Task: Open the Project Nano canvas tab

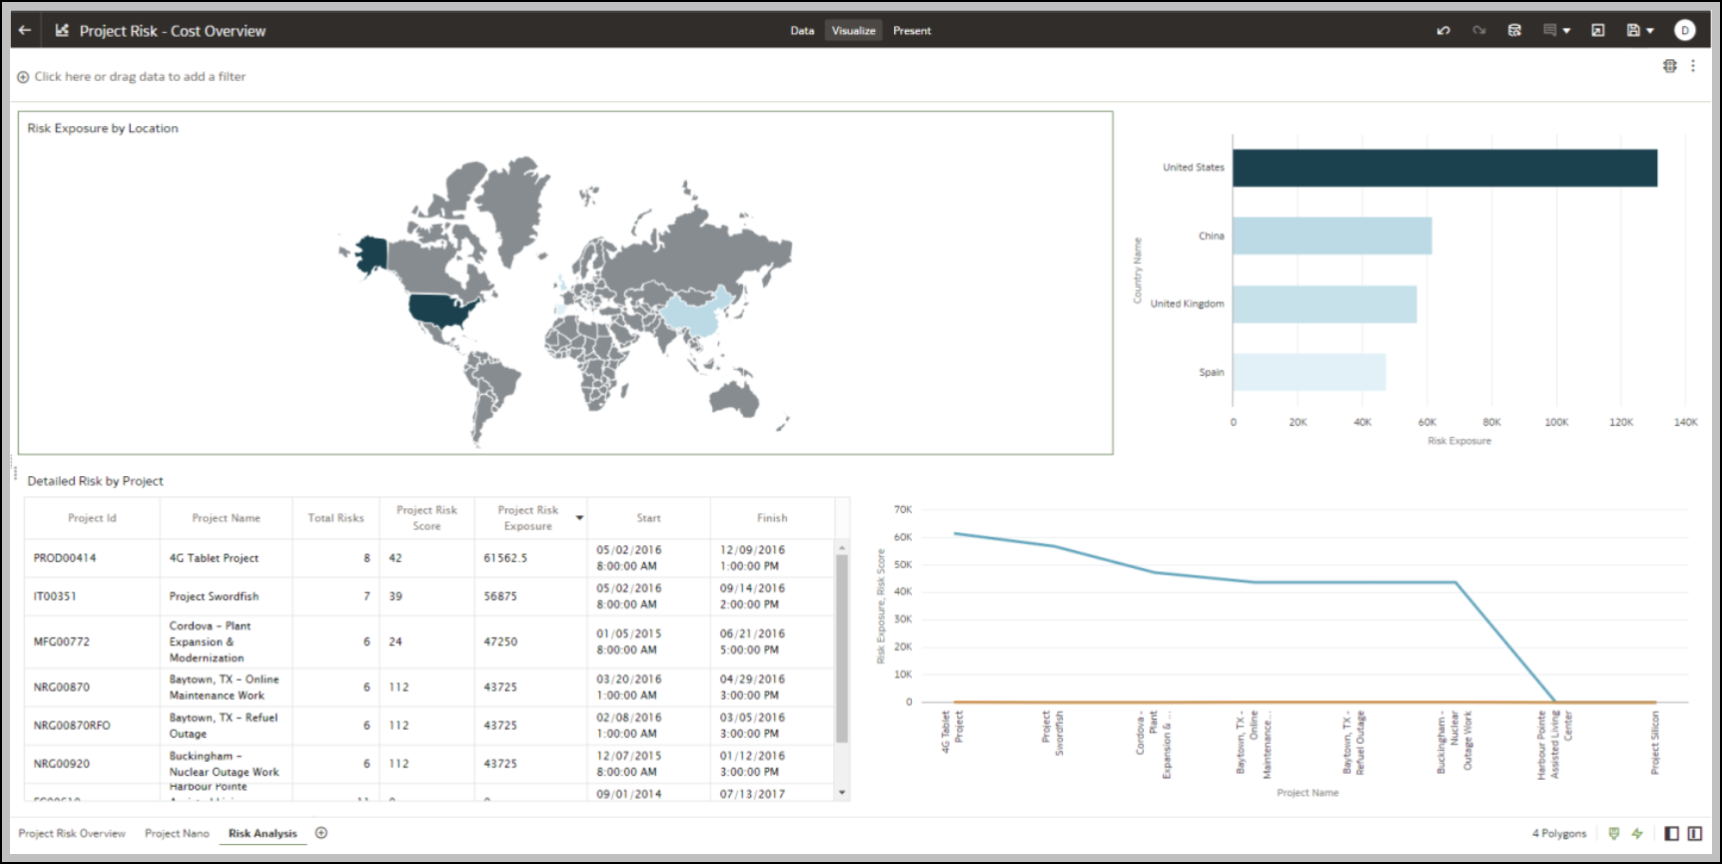Action: [177, 833]
